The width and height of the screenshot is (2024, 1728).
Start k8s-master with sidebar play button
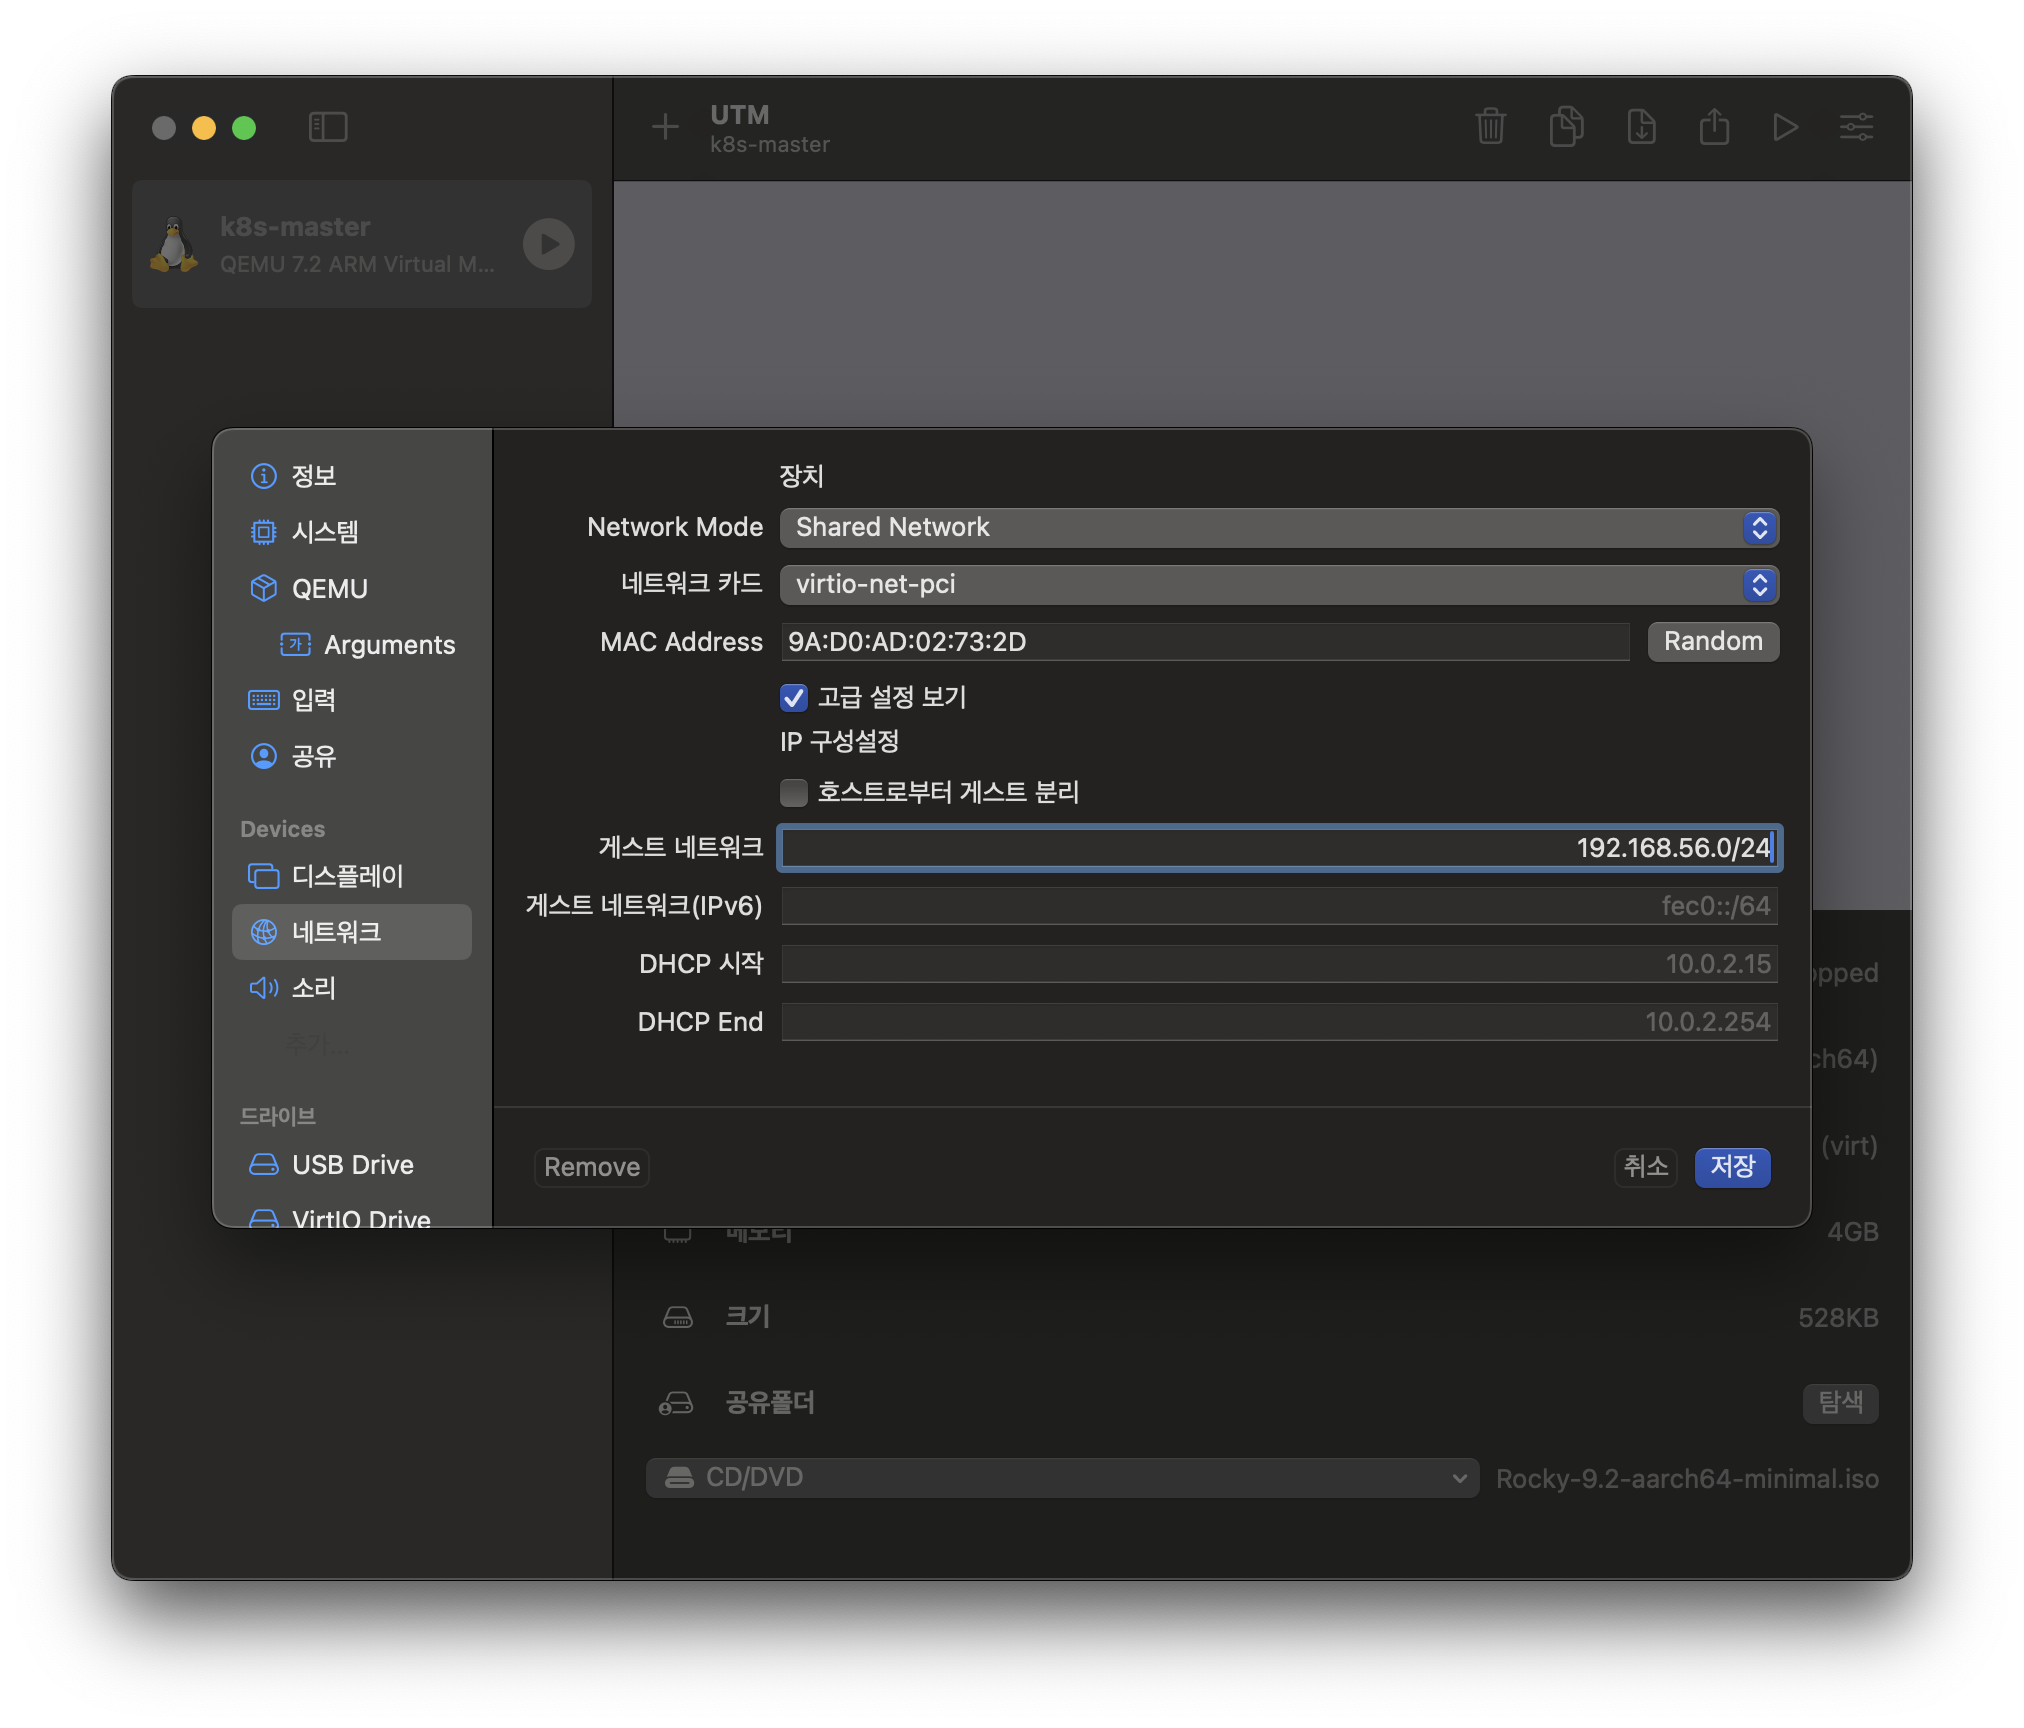point(548,244)
